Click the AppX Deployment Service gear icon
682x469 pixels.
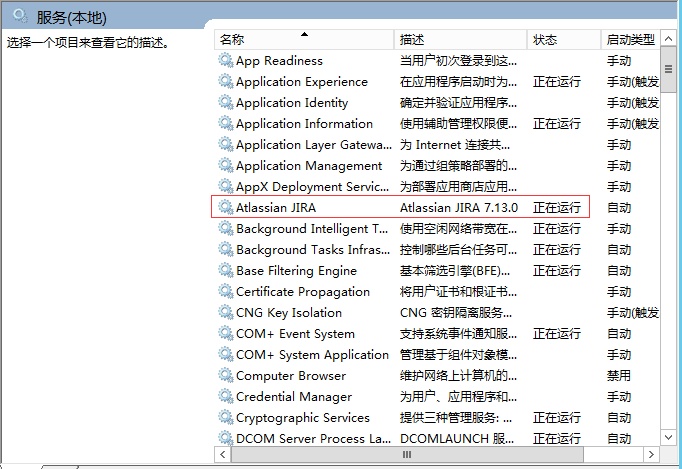226,187
